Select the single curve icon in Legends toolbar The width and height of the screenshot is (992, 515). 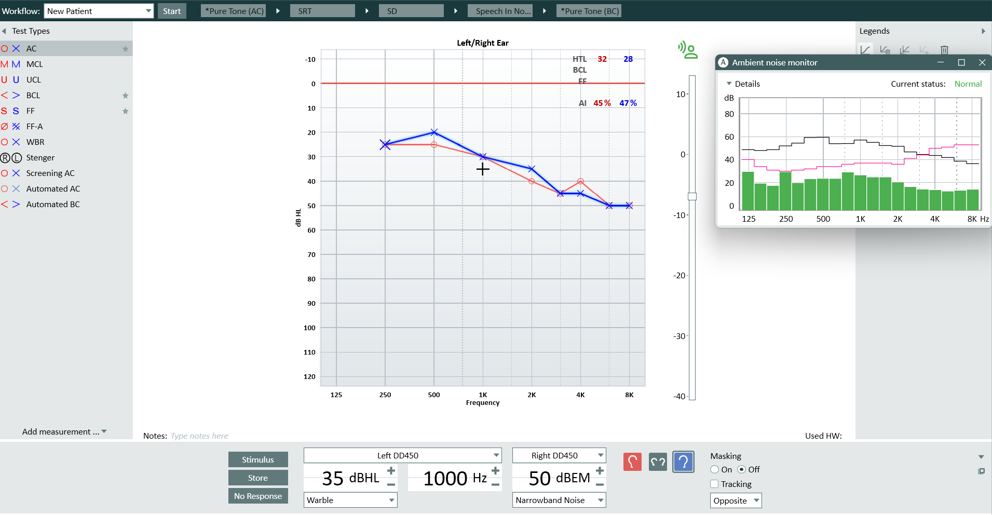click(865, 50)
